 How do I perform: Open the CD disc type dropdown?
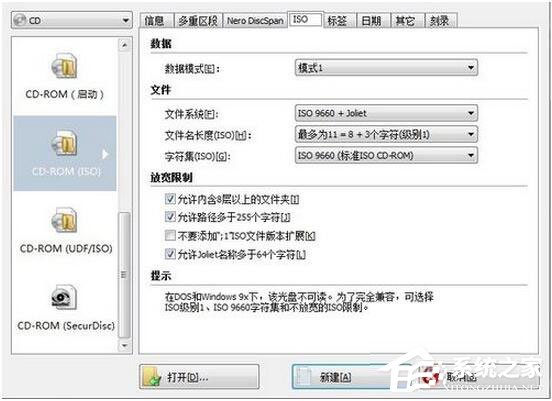[x=72, y=20]
